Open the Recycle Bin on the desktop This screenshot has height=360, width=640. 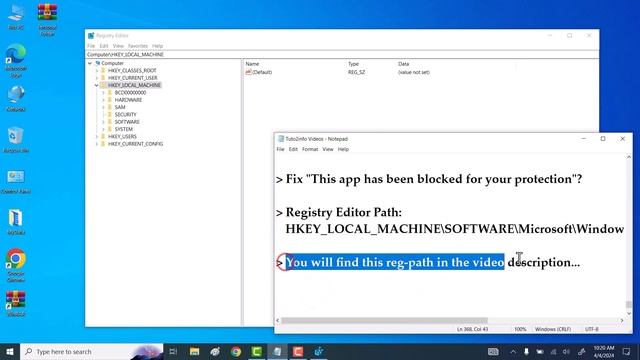pyautogui.click(x=16, y=139)
